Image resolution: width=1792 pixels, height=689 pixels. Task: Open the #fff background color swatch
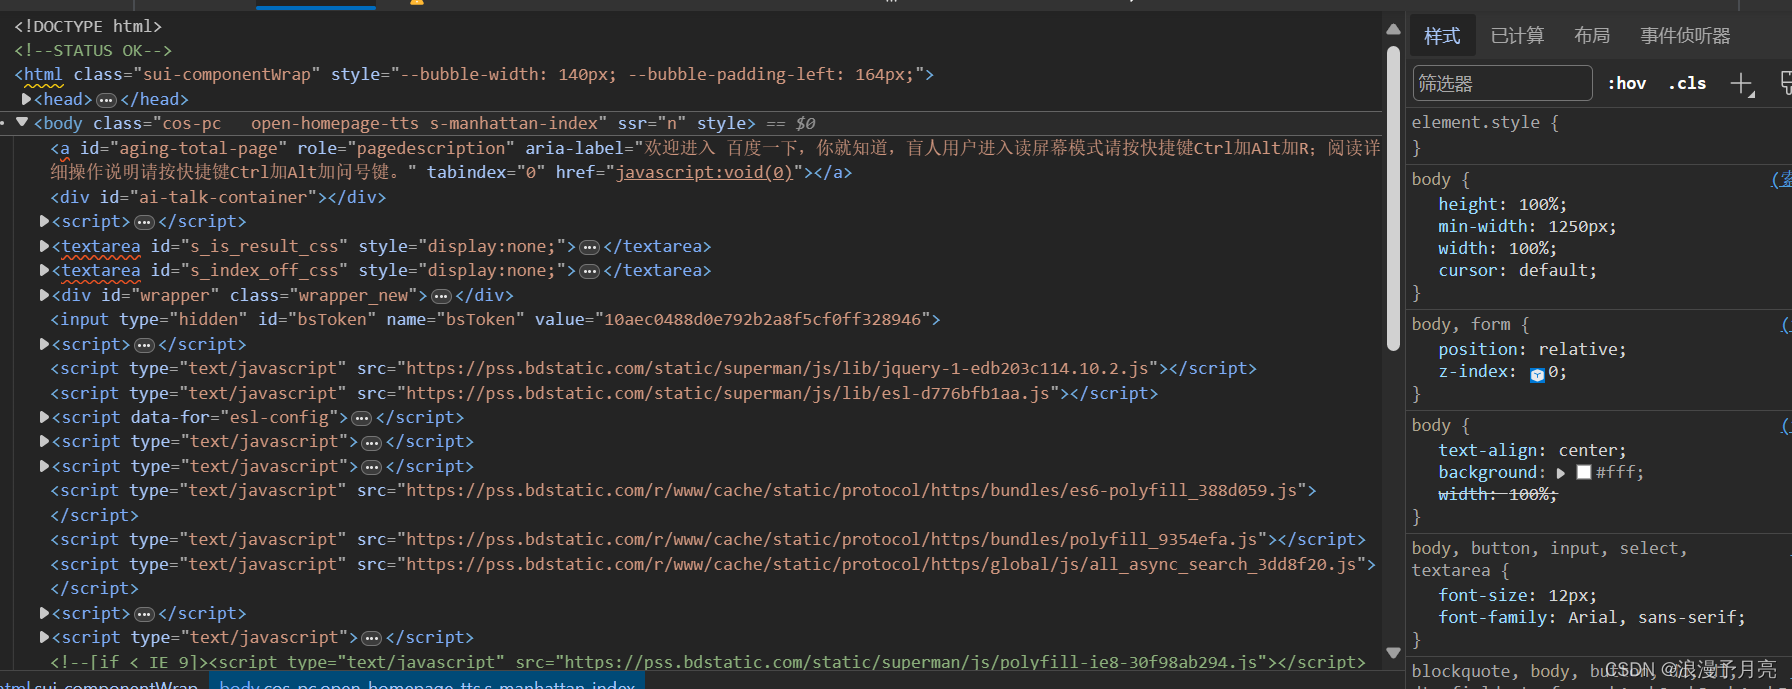pos(1583,472)
